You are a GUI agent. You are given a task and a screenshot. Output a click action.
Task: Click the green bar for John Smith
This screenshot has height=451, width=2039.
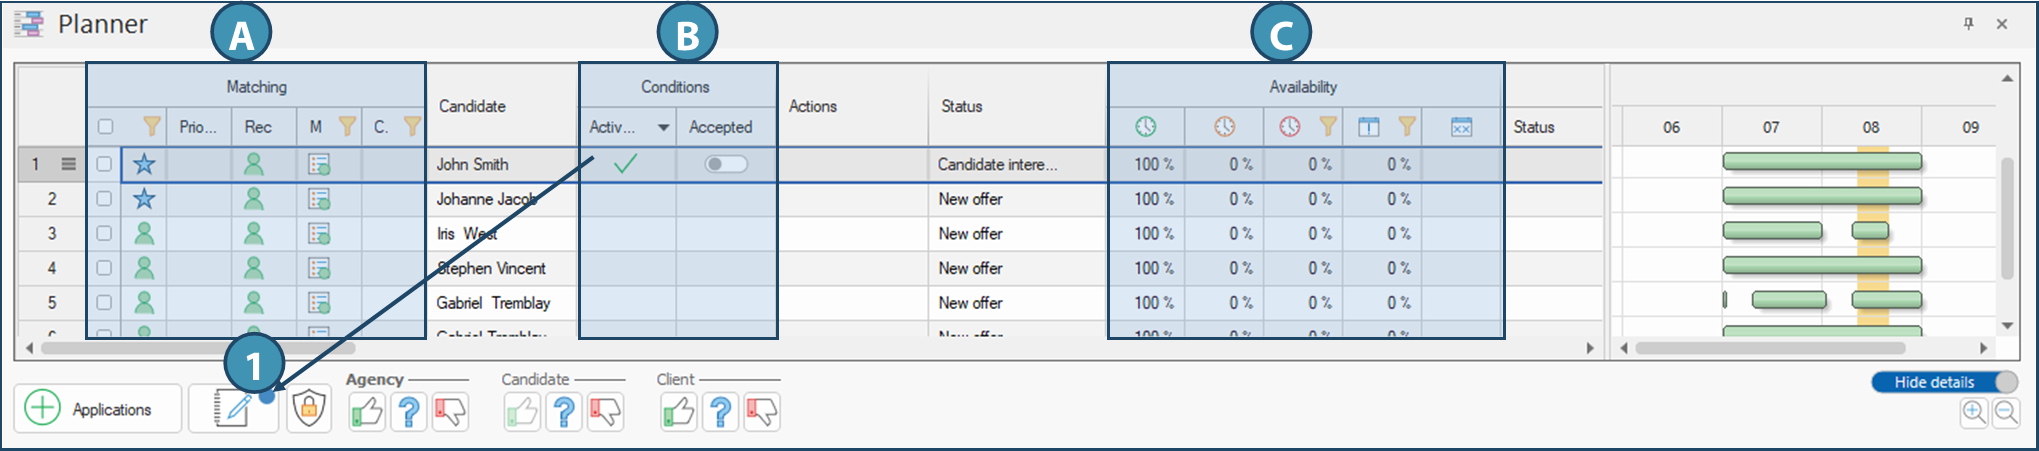click(1820, 161)
